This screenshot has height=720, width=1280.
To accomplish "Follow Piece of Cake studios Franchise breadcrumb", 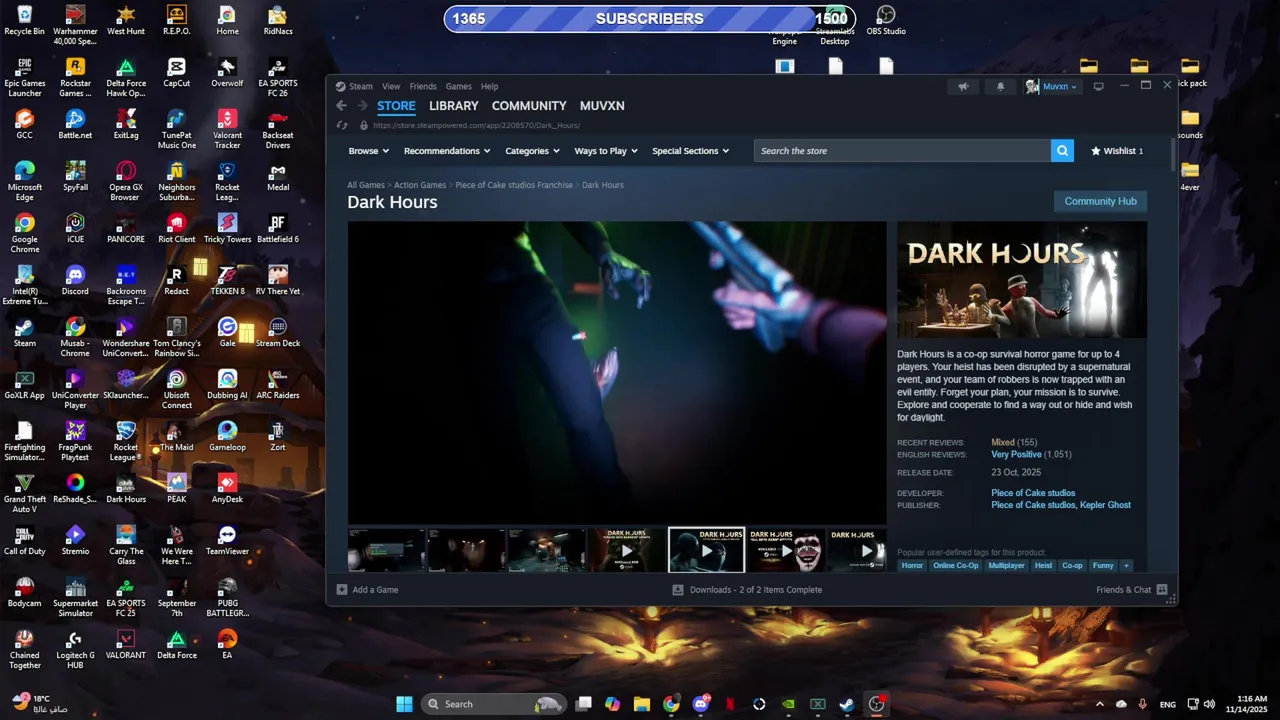I will click(514, 185).
